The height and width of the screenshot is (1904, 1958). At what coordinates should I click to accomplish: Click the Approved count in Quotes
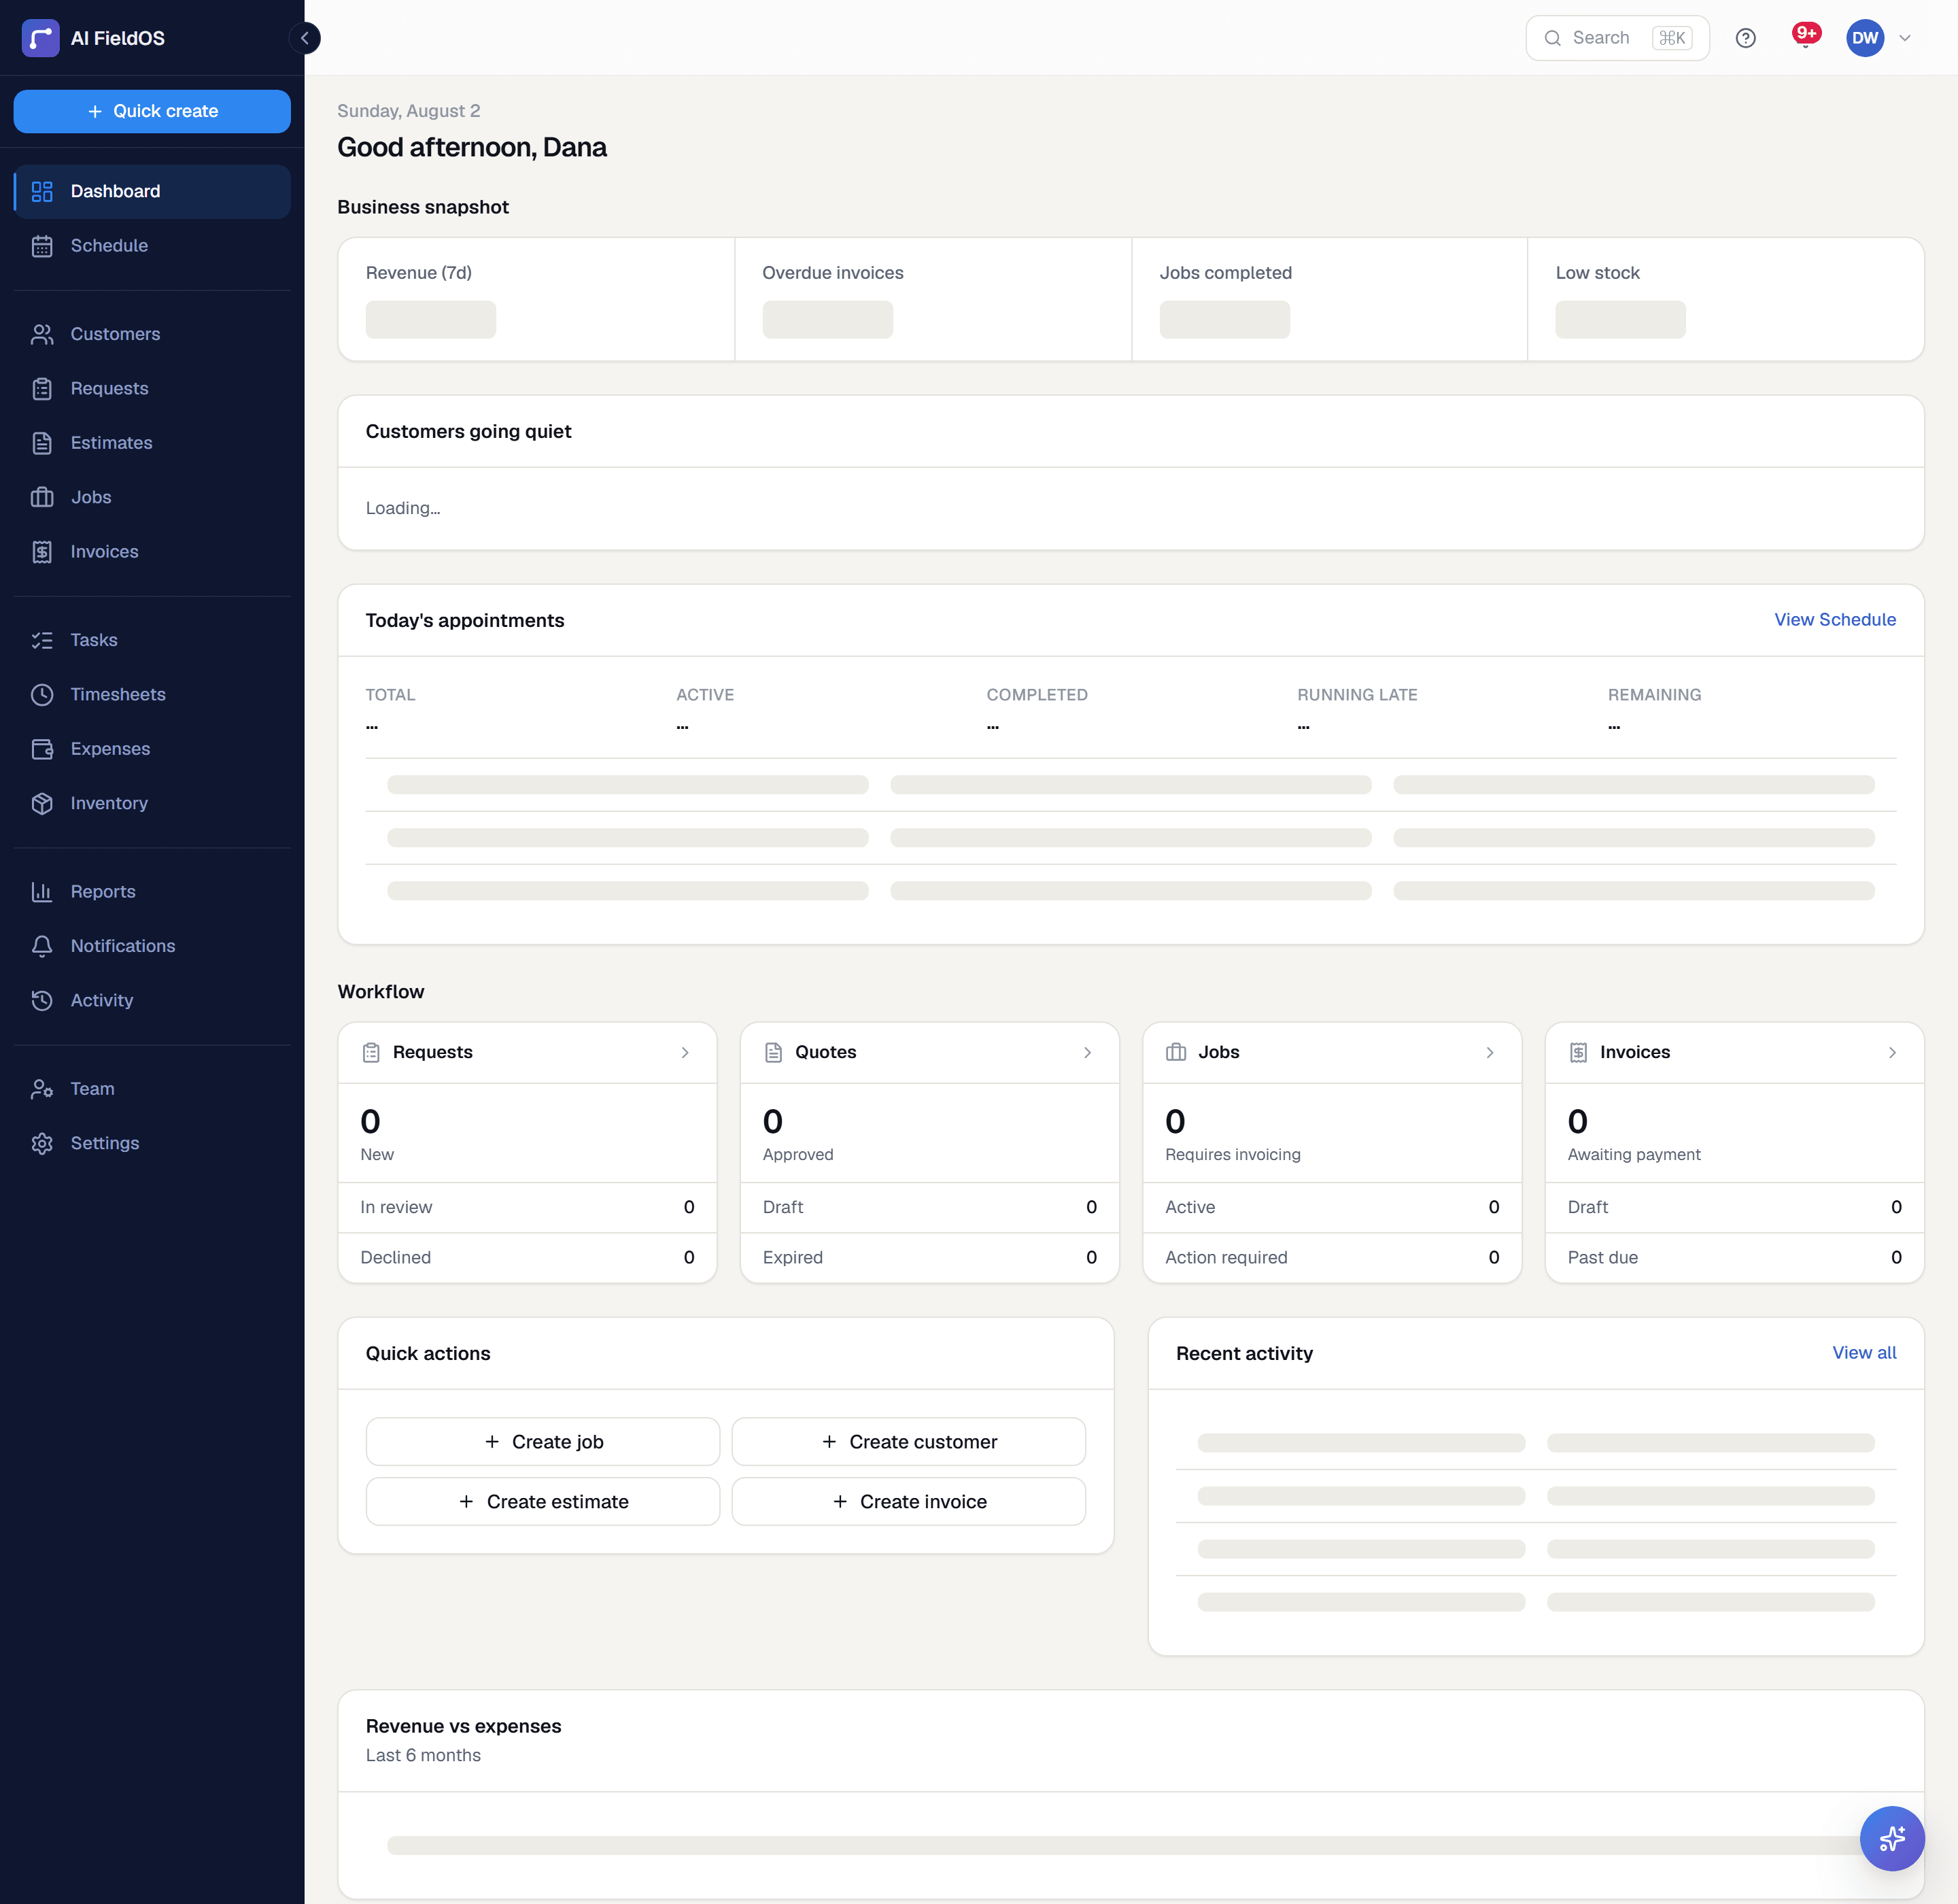coord(773,1121)
